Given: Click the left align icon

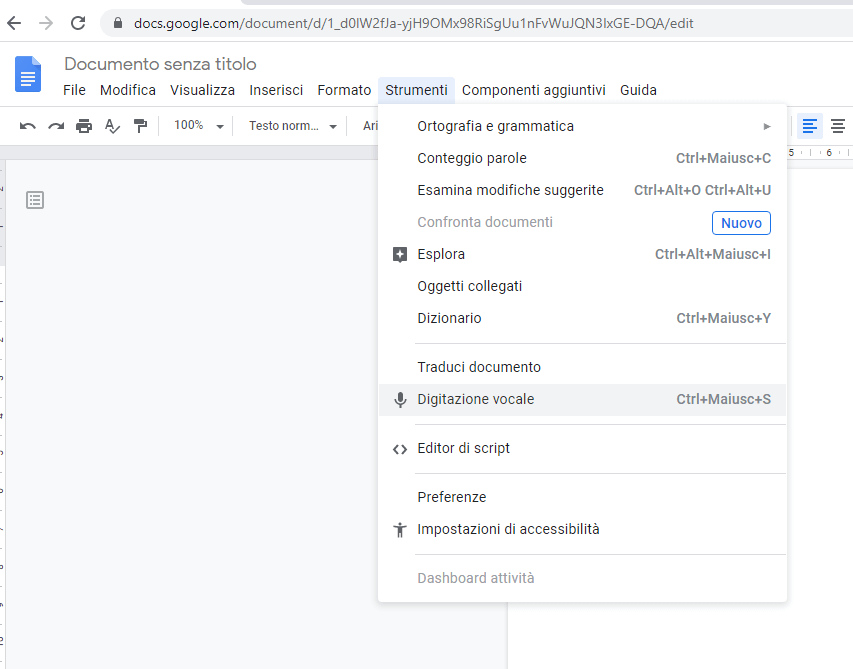Looking at the screenshot, I should point(809,126).
